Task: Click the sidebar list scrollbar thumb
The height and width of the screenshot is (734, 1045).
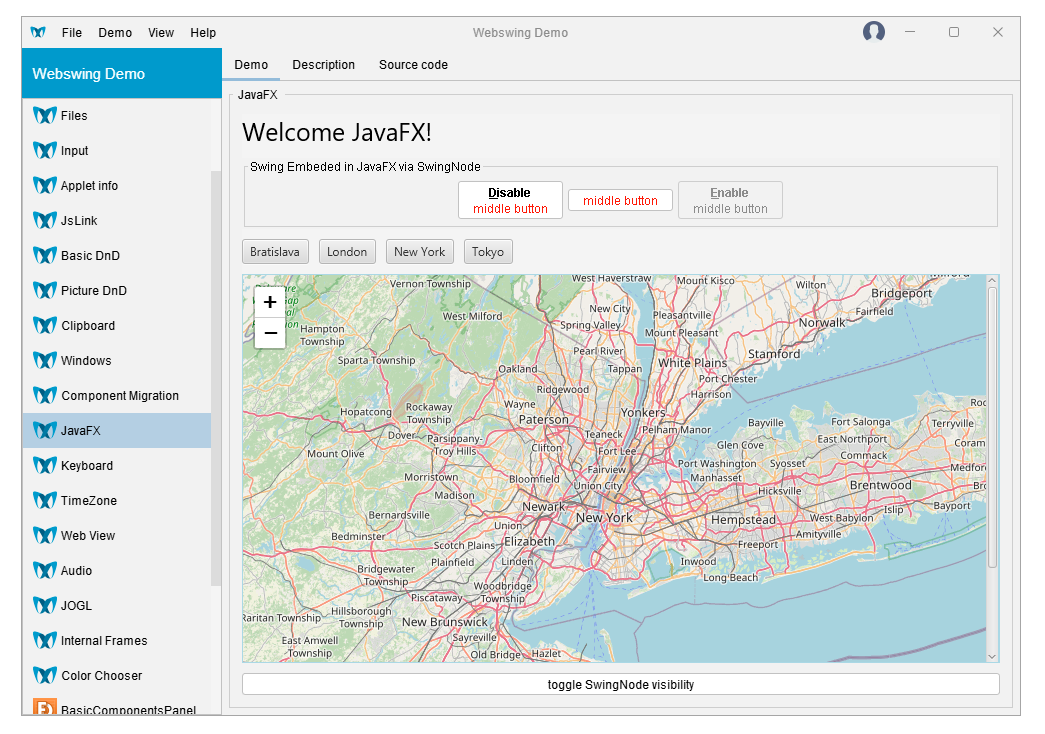Action: (x=216, y=377)
